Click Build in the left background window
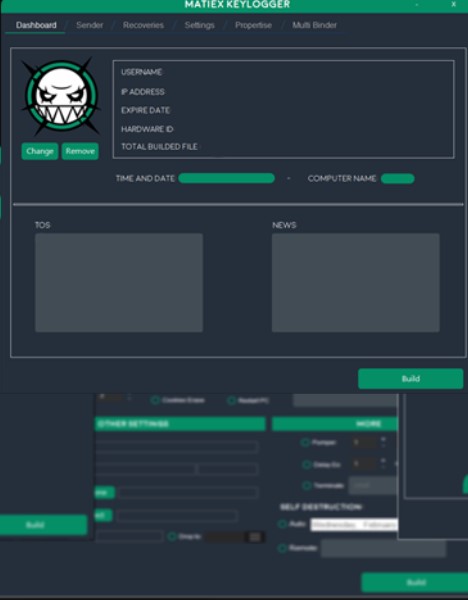 pyautogui.click(x=44, y=525)
